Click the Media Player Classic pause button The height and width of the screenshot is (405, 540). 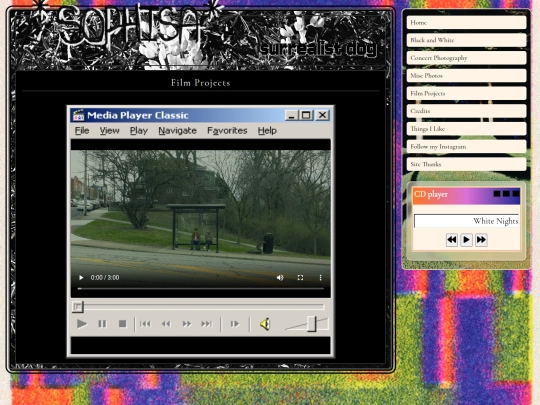pos(102,324)
